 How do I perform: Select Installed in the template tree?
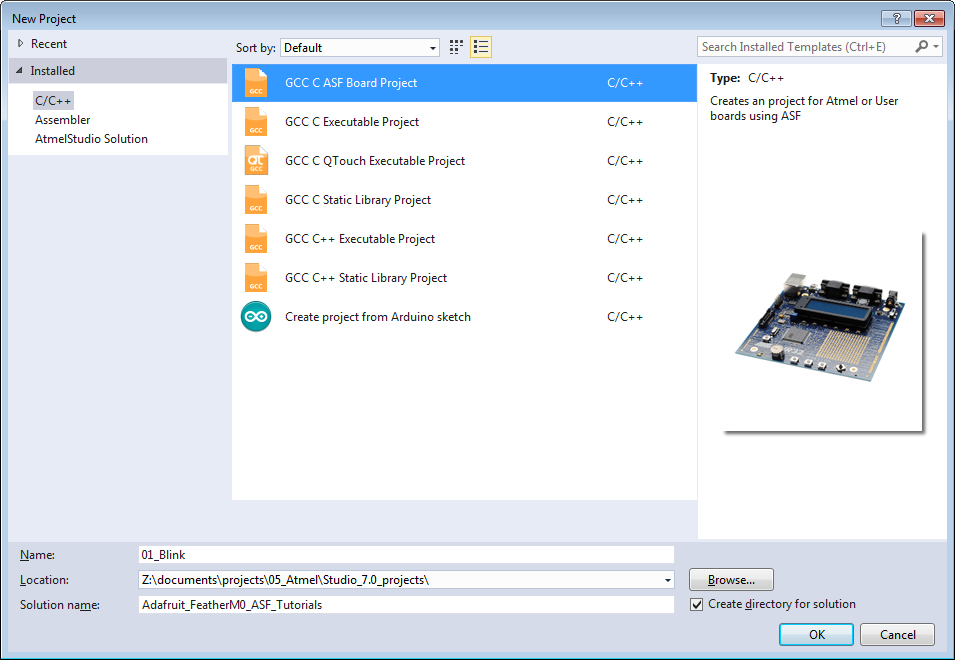tap(52, 71)
